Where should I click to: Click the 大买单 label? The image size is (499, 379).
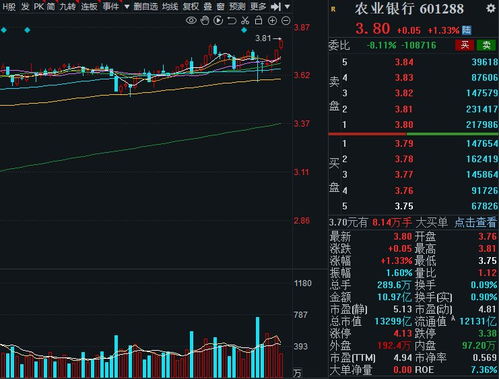[431, 222]
